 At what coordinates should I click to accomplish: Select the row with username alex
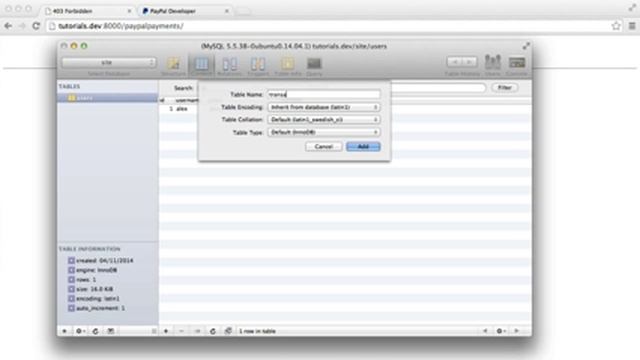345,109
